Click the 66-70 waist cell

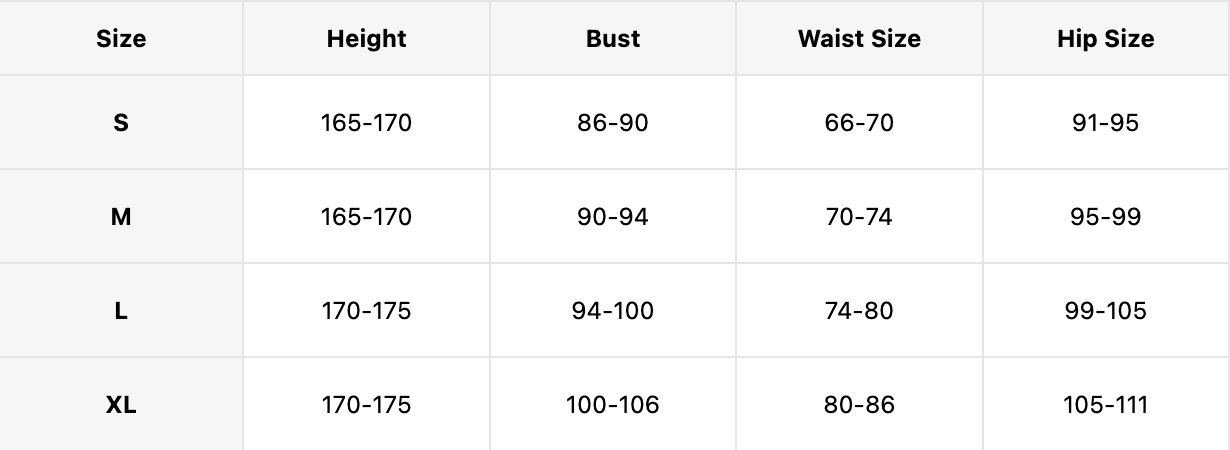[859, 123]
